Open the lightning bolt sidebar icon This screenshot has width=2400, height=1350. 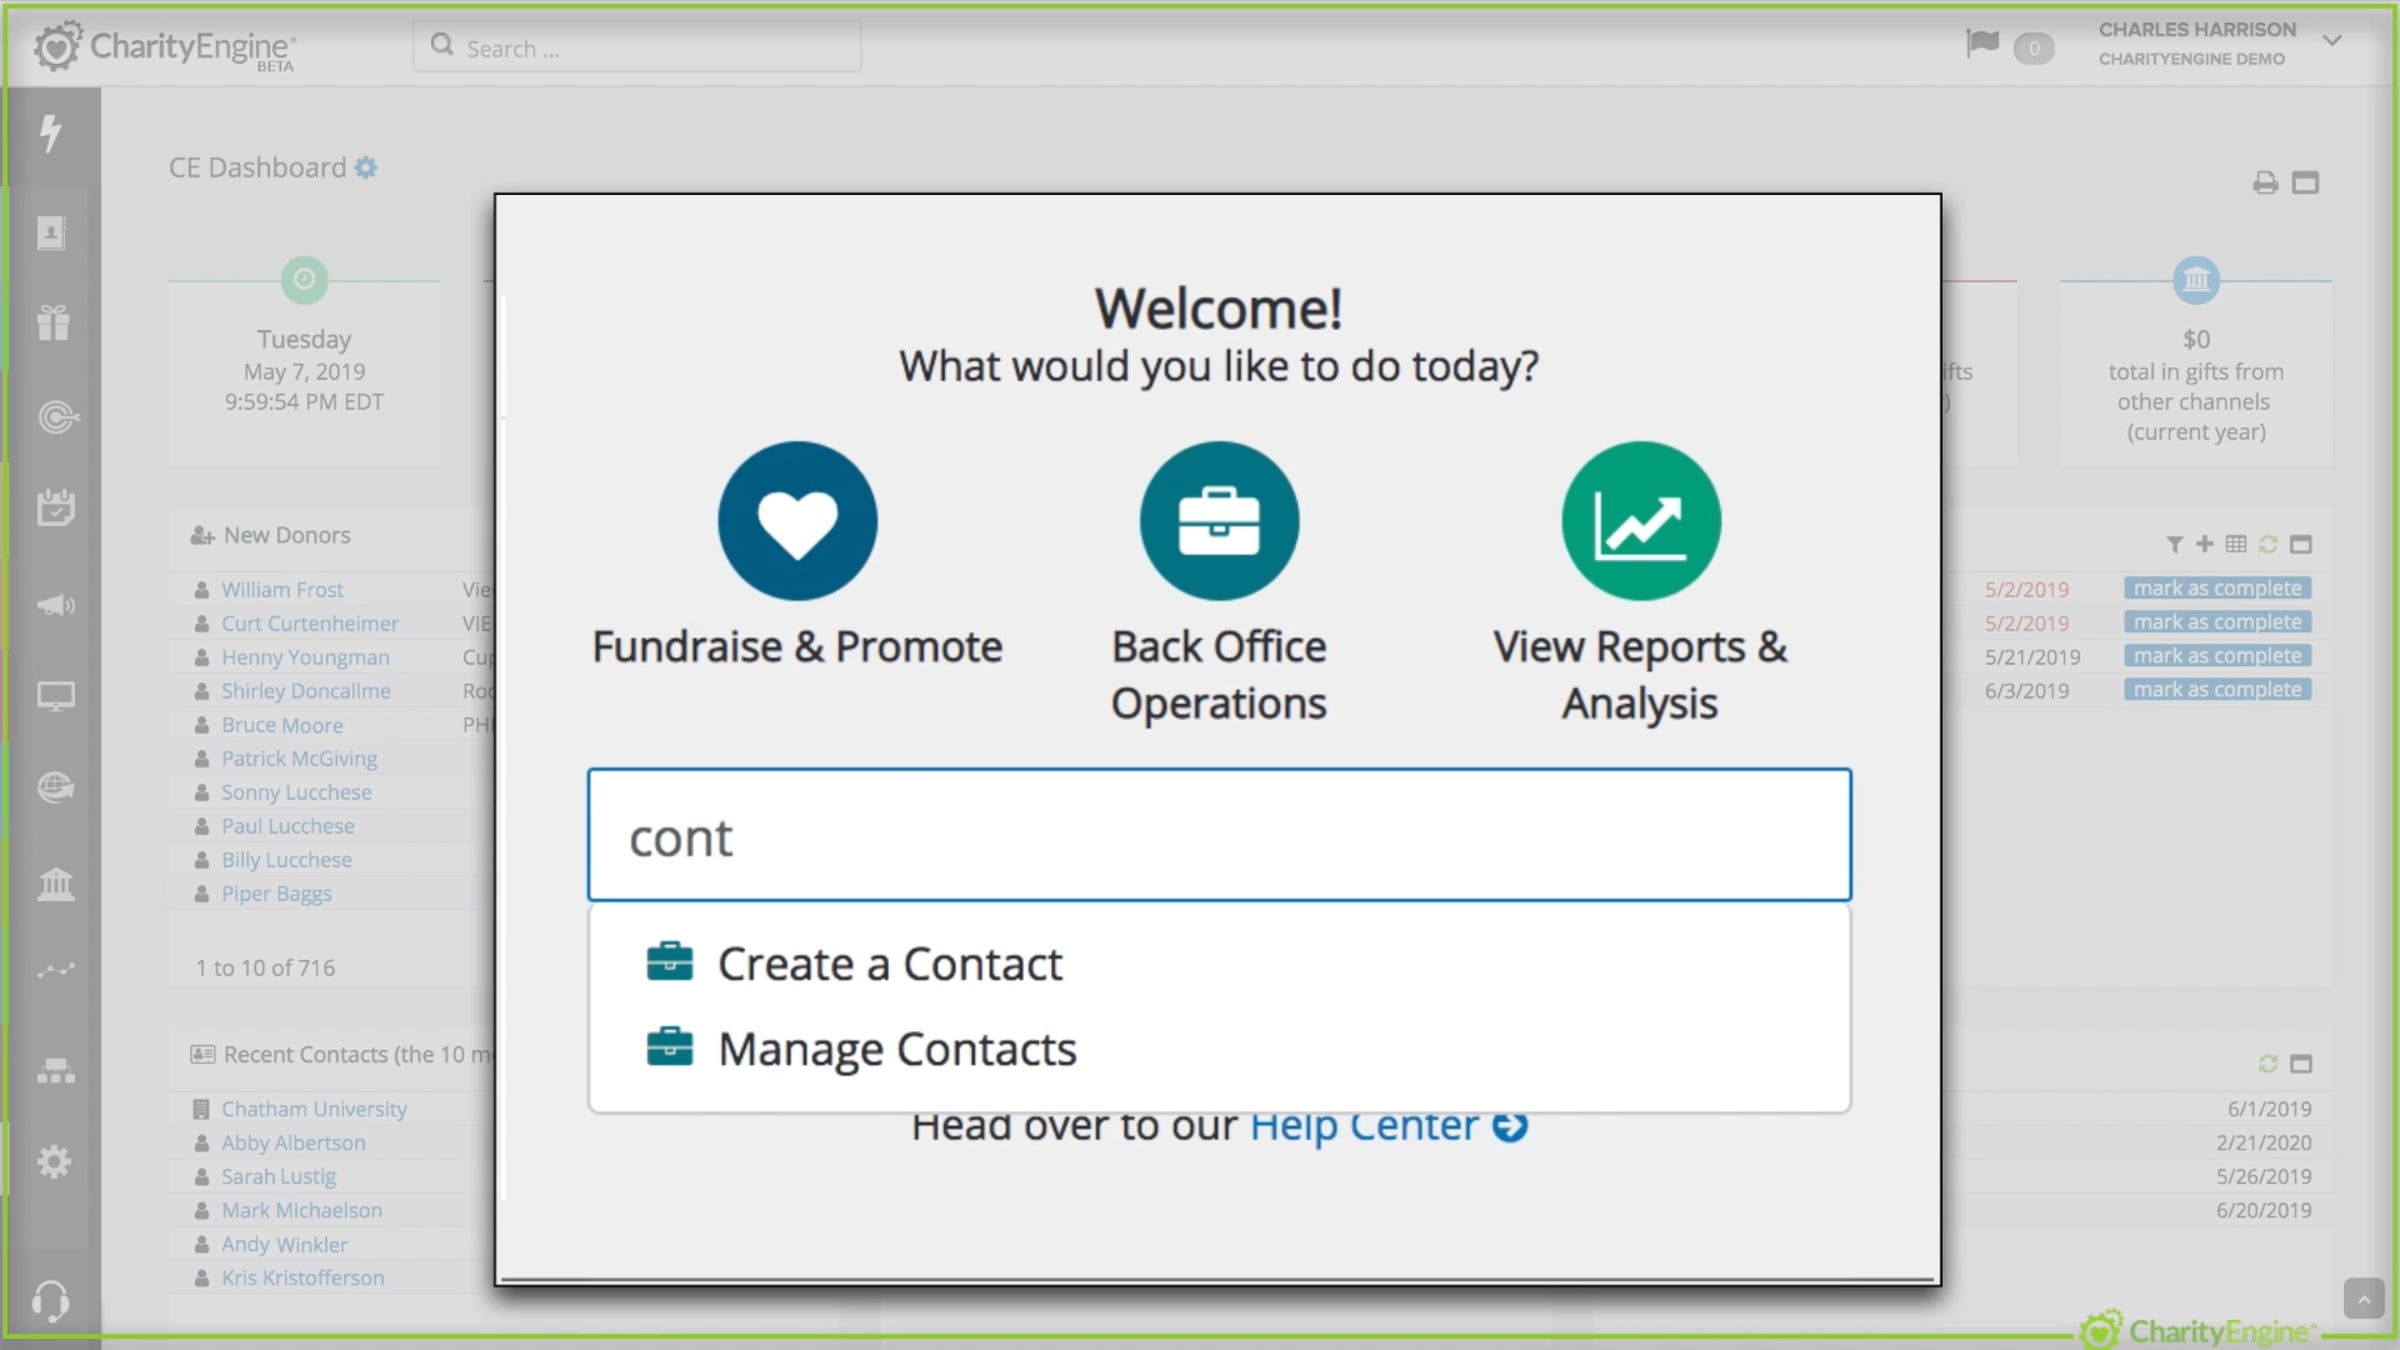click(52, 133)
